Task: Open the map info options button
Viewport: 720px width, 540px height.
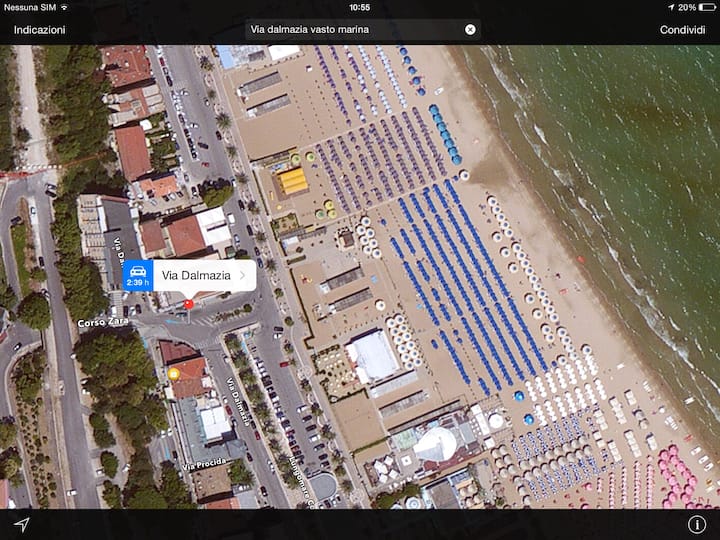Action: [697, 524]
